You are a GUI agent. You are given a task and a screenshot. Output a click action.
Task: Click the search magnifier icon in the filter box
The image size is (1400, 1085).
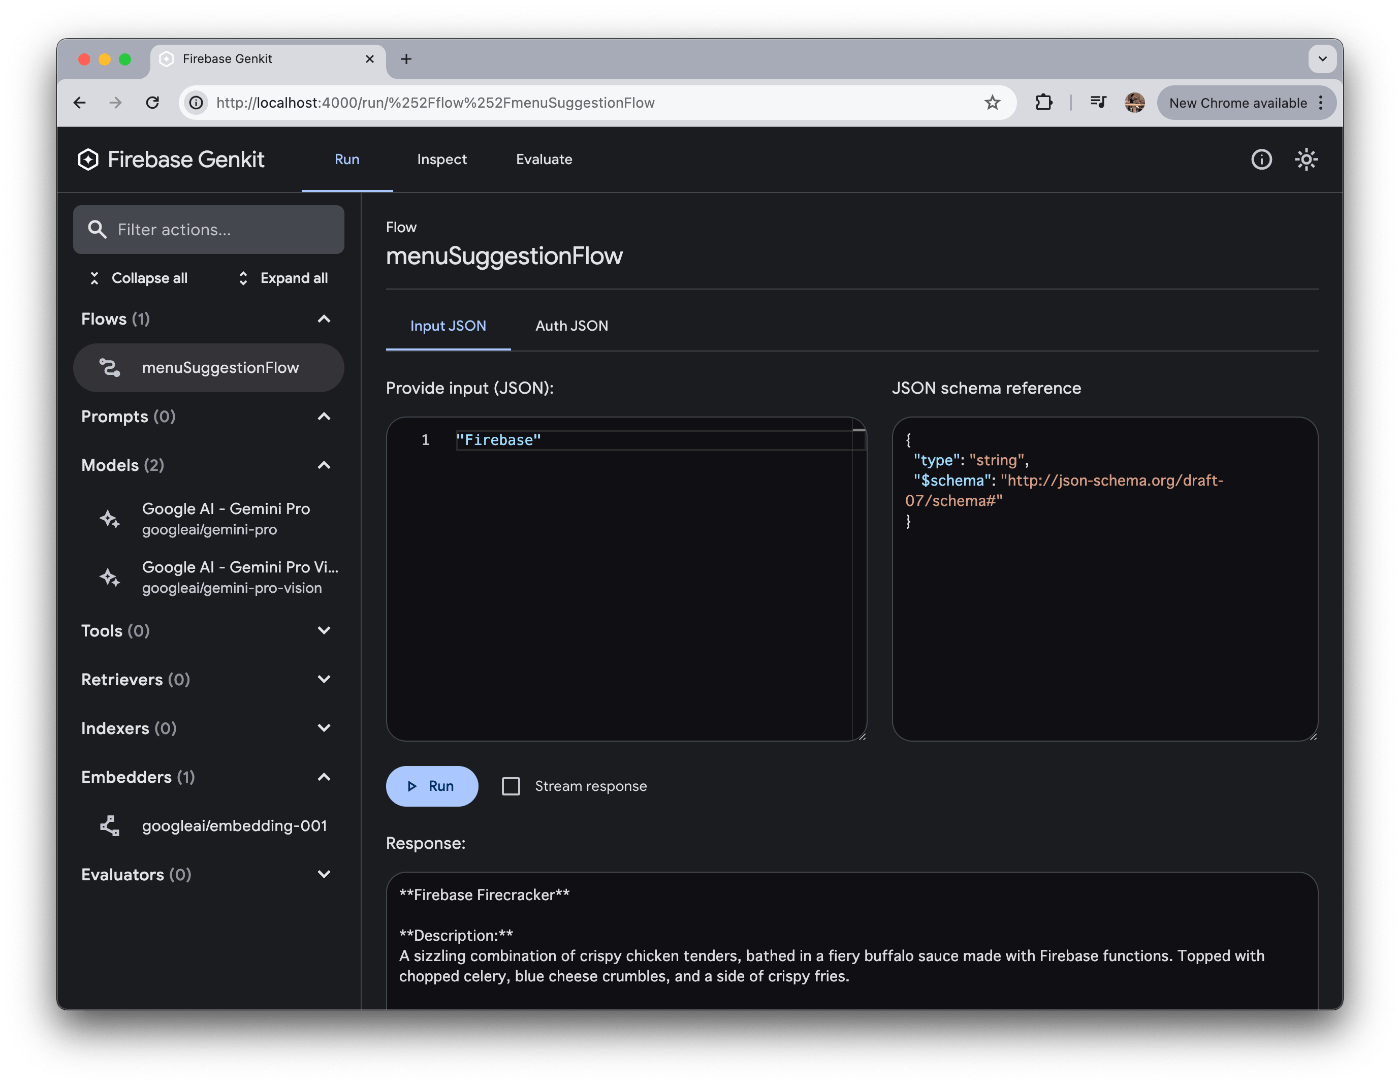[x=97, y=229]
